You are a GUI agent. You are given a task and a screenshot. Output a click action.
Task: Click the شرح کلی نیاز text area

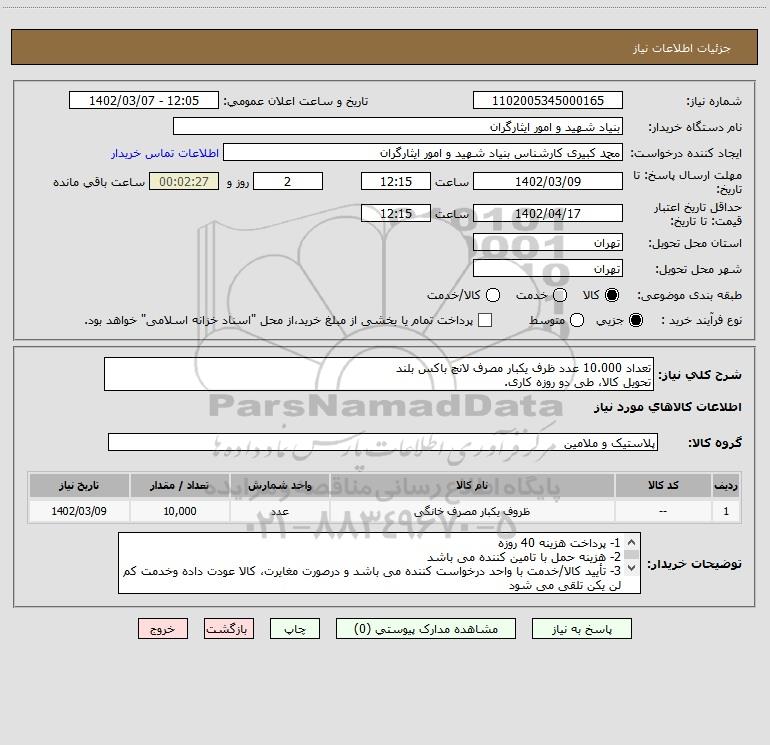(379, 374)
